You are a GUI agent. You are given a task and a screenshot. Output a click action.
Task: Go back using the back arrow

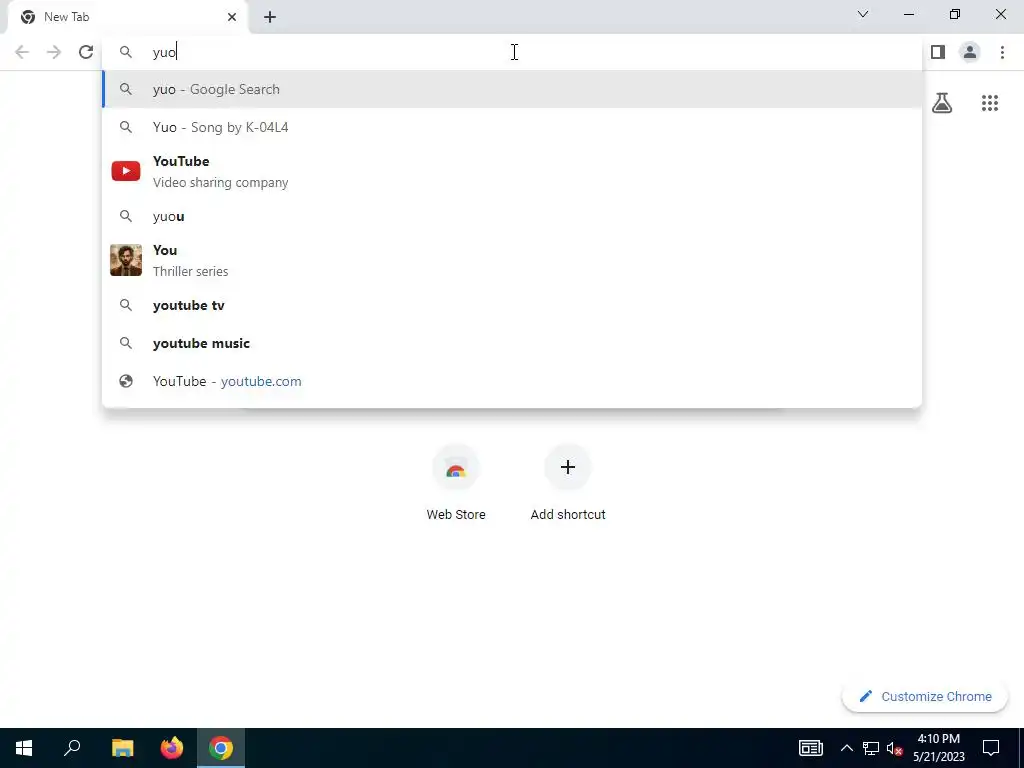click(22, 52)
